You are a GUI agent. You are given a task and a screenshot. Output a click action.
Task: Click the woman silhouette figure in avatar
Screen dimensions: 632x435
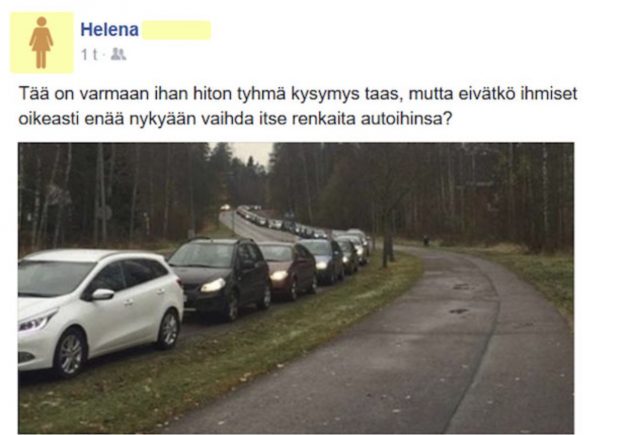coord(41,42)
